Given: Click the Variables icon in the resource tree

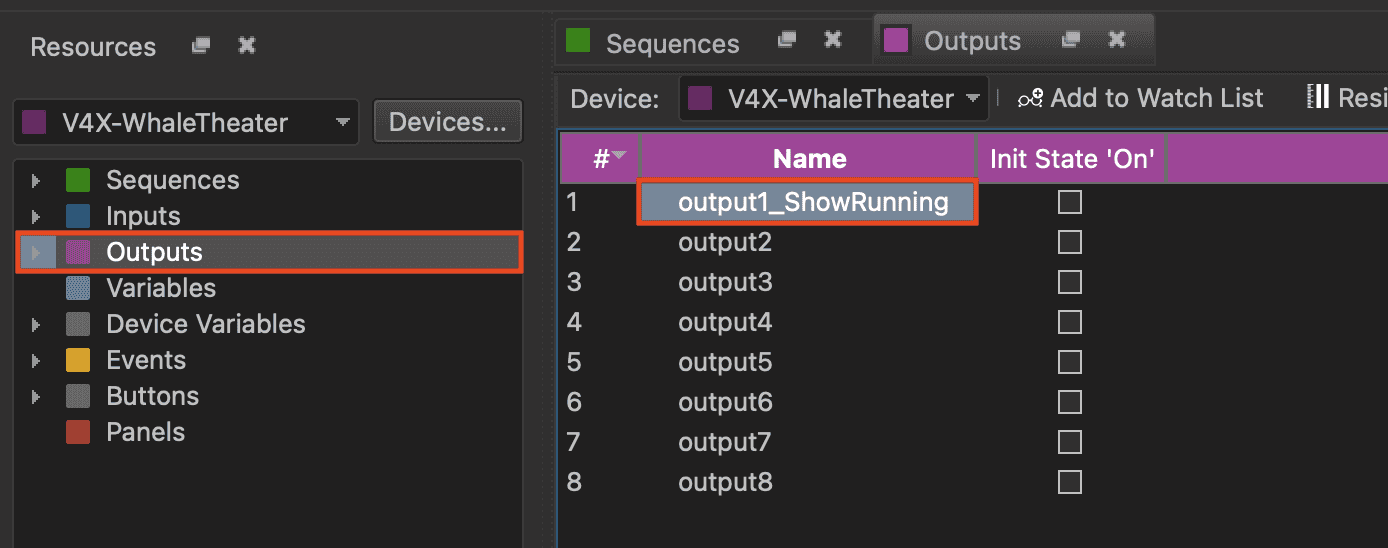Looking at the screenshot, I should (x=78, y=288).
